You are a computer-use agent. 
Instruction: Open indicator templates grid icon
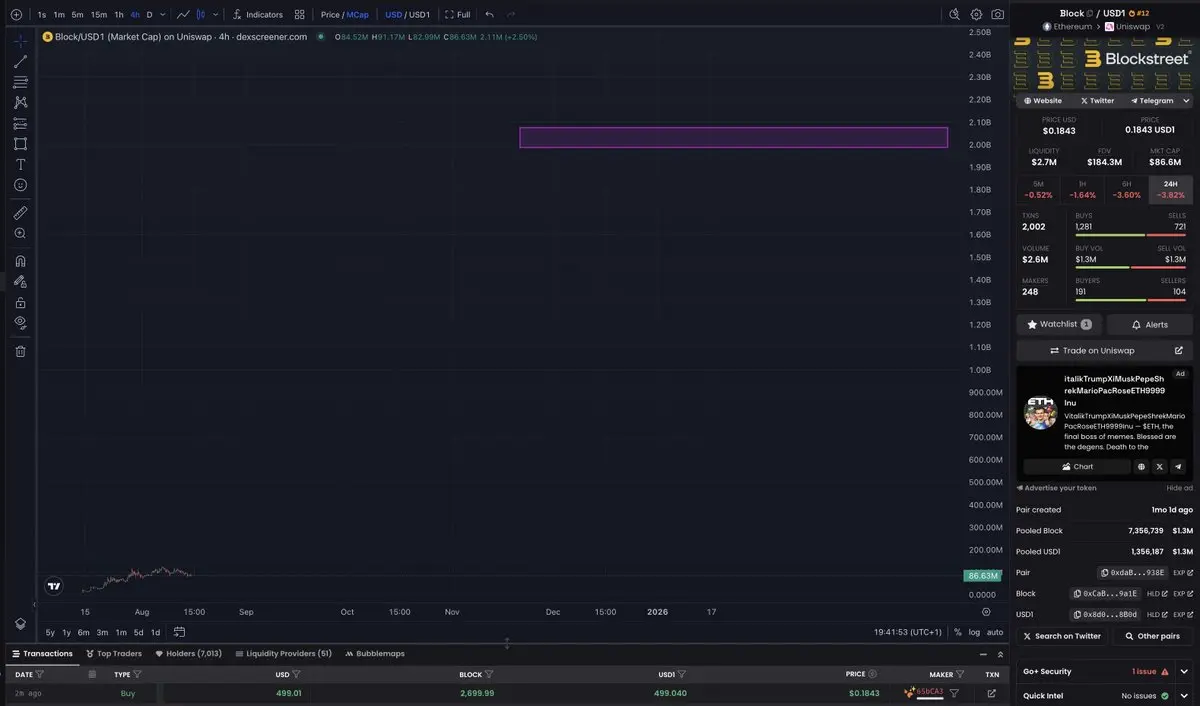(299, 15)
